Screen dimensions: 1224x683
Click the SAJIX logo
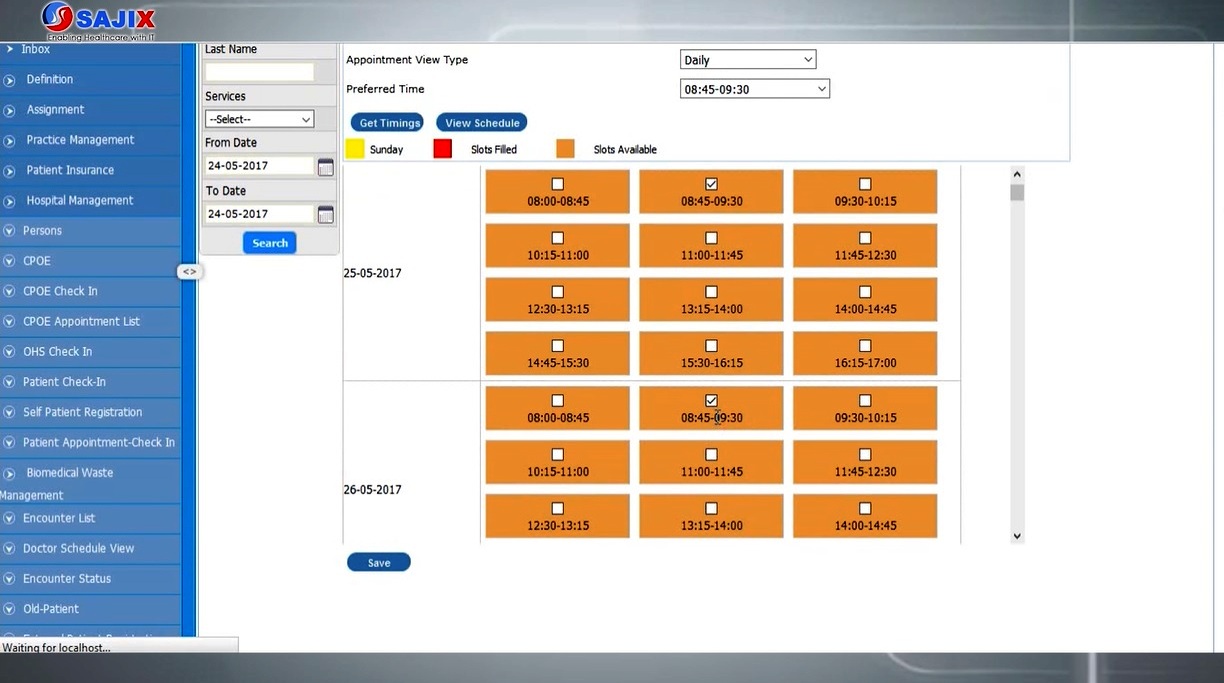tap(98, 21)
